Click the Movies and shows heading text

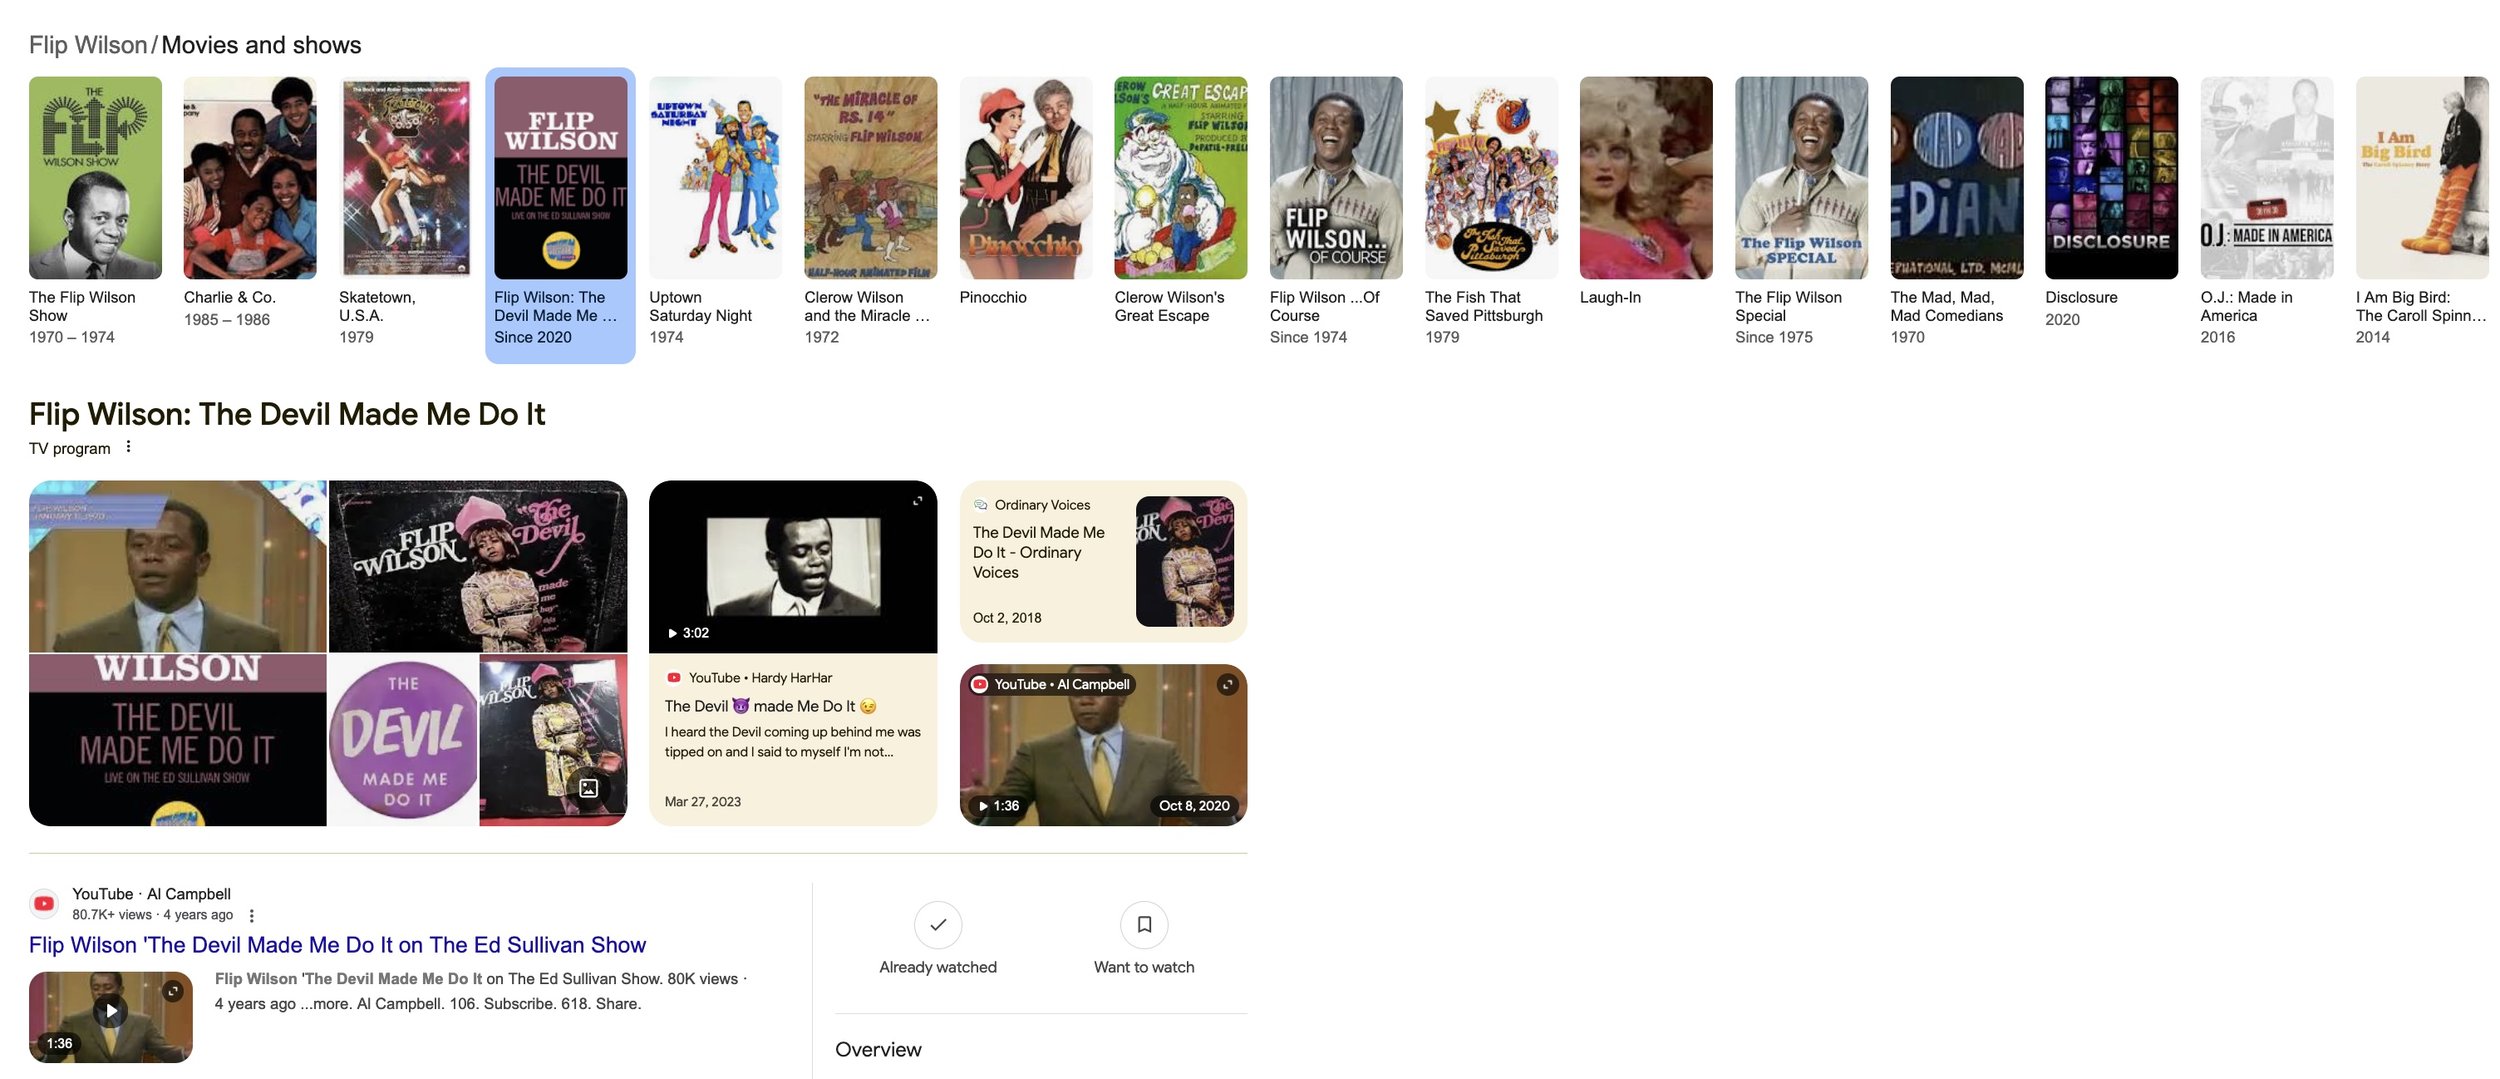(261, 45)
